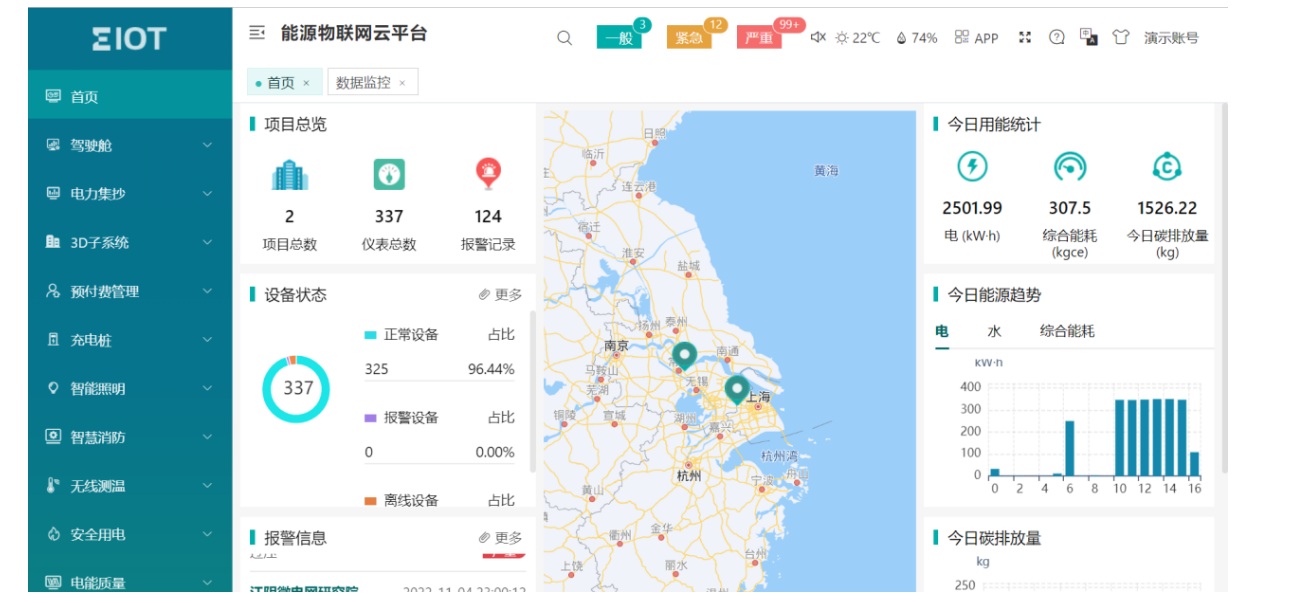Click the muted speaker icon
The image size is (1296, 603).
[x=818, y=37]
